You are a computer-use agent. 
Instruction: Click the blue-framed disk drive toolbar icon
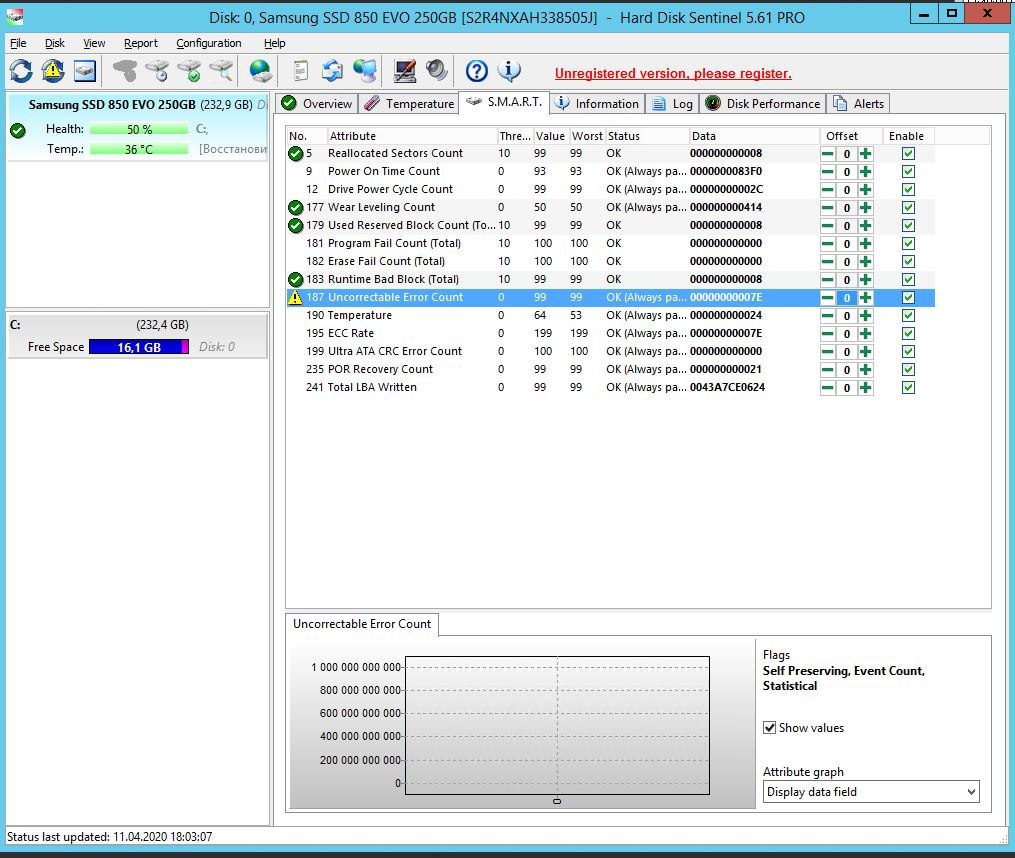coord(85,71)
